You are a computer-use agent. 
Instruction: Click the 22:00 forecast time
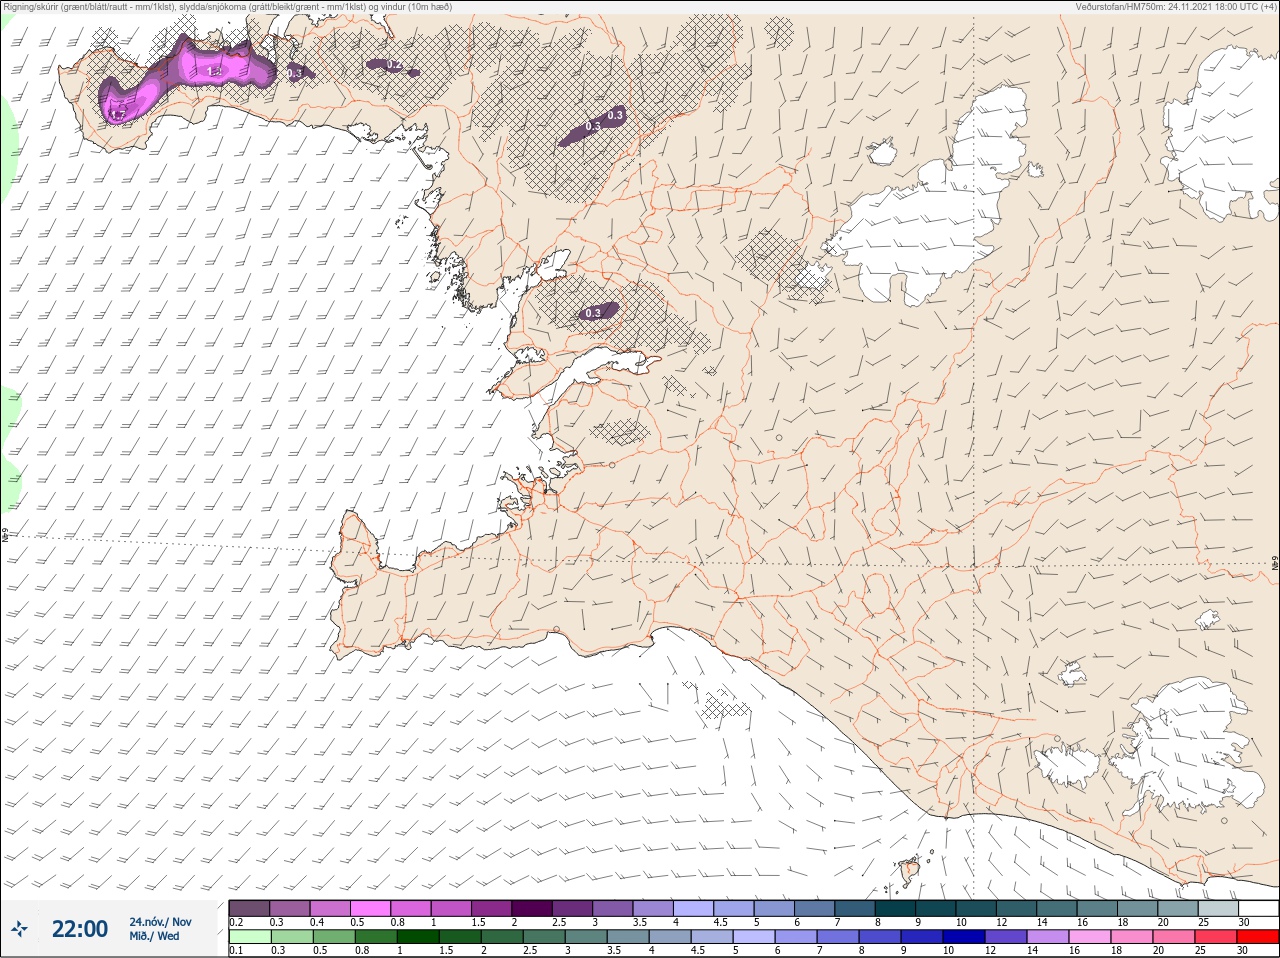[x=80, y=929]
